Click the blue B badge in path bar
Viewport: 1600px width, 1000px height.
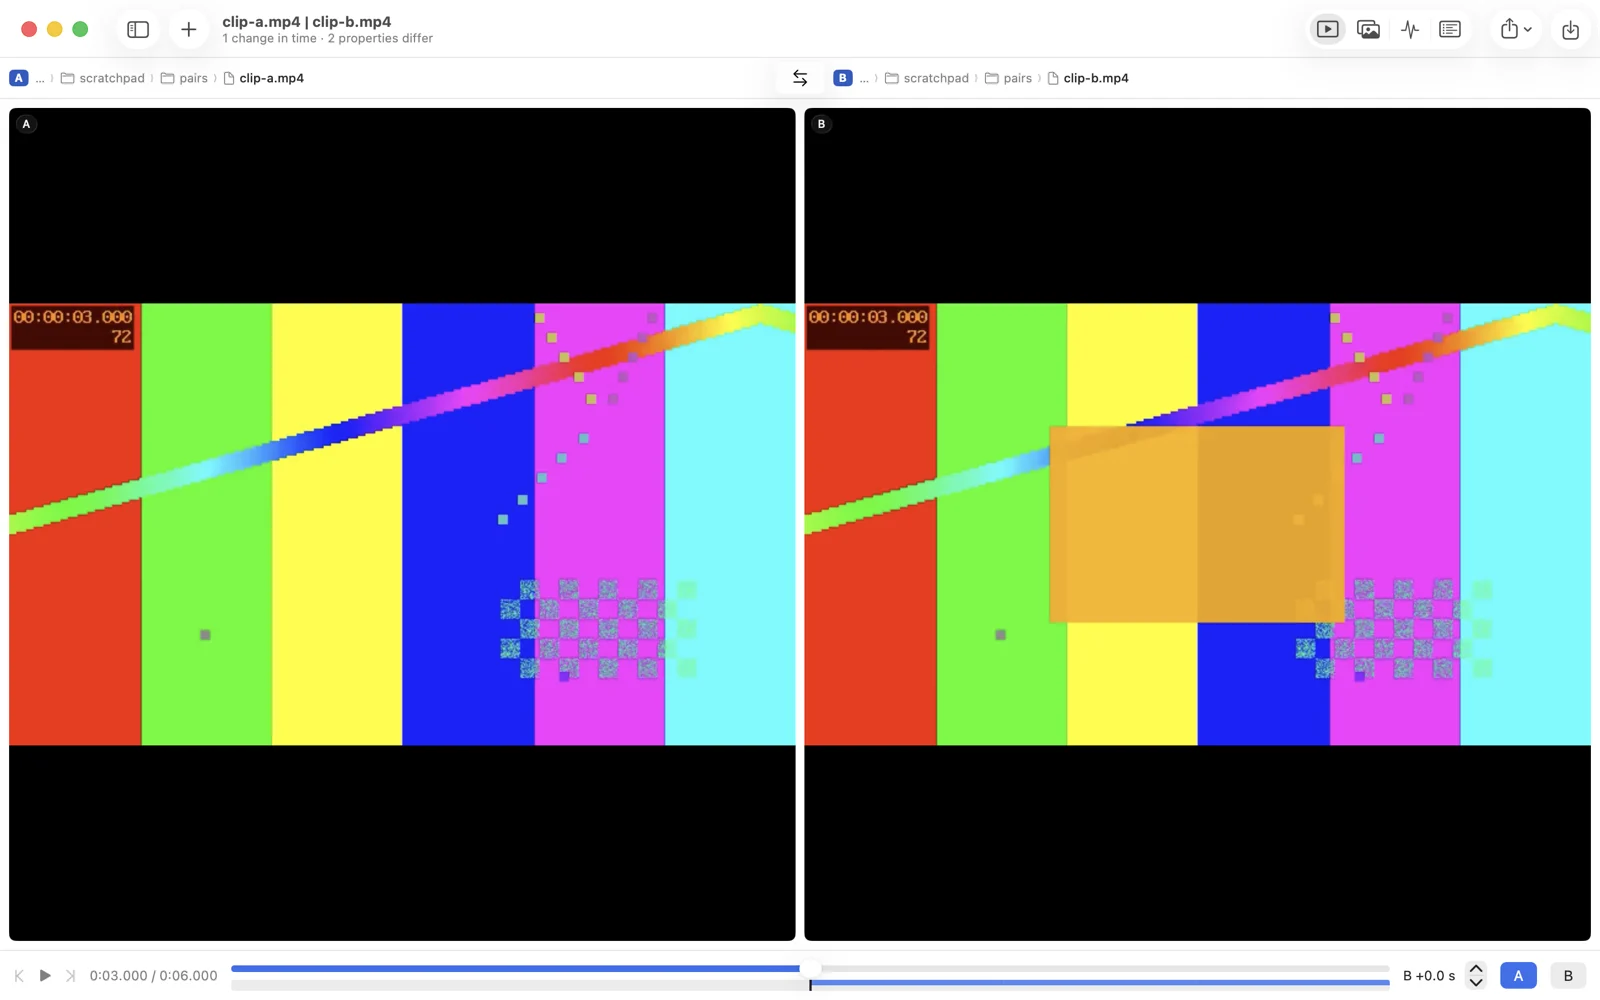point(843,78)
